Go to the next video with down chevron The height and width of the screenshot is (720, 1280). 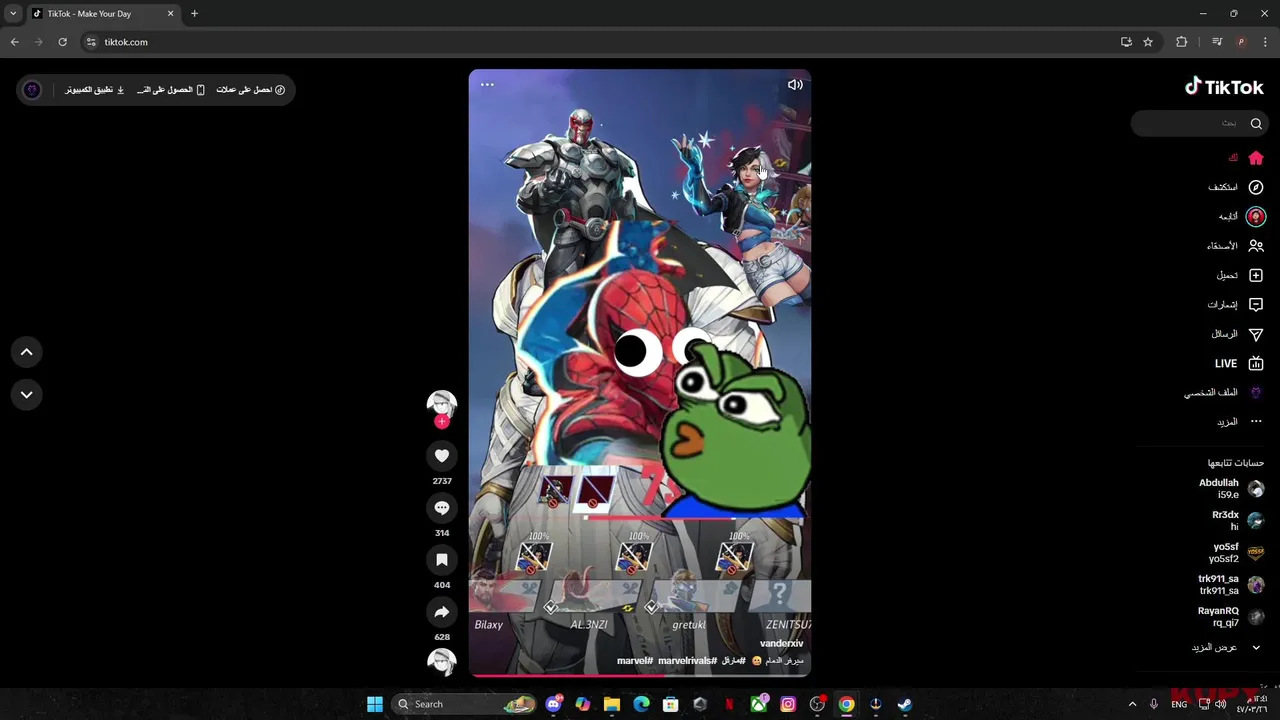pyautogui.click(x=27, y=394)
